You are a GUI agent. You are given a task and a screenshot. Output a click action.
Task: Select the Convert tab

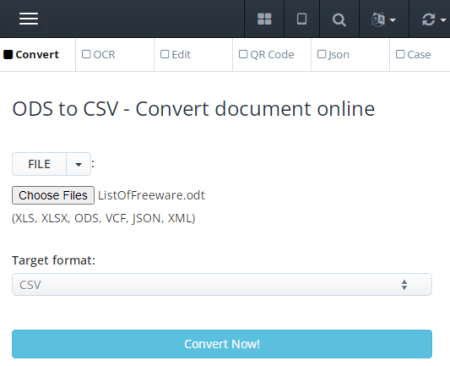(x=31, y=55)
